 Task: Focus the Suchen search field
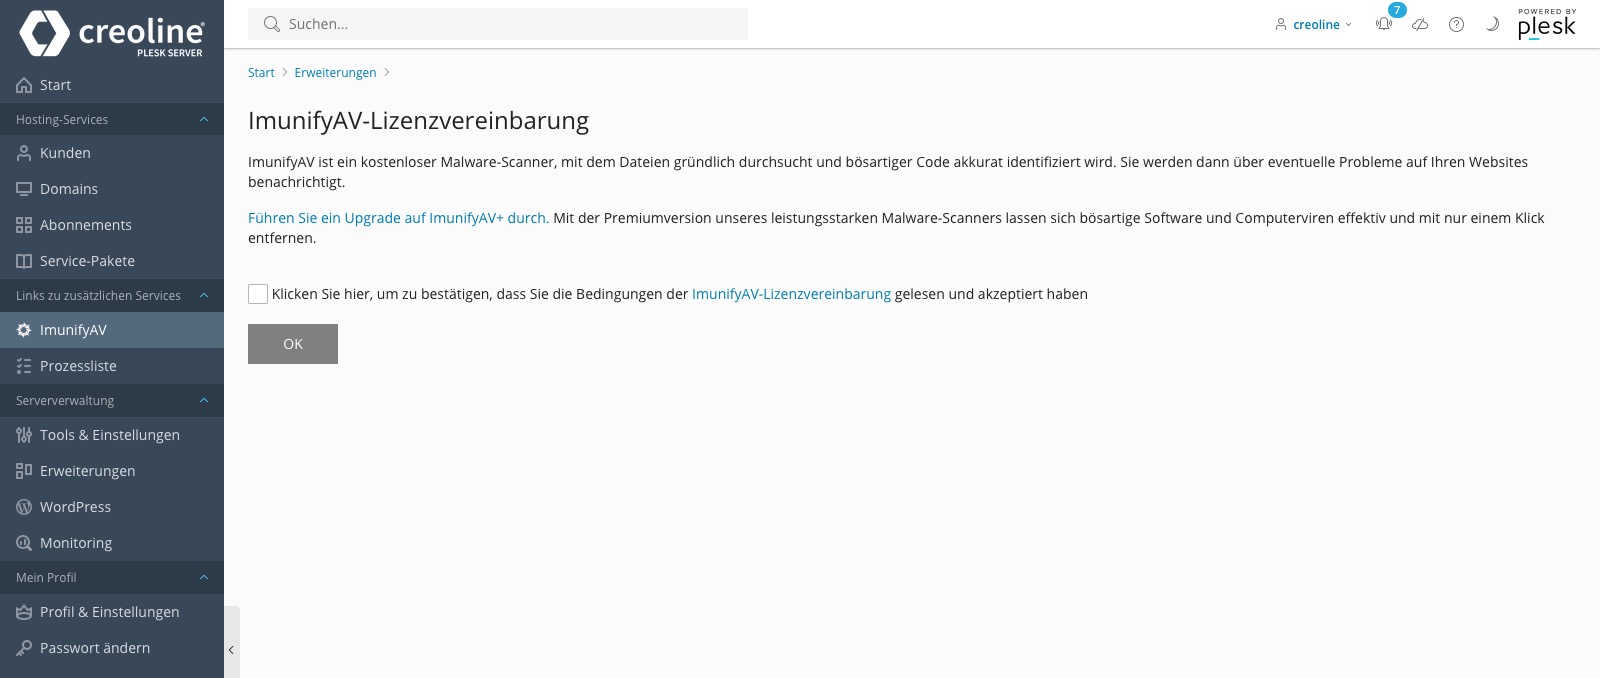click(x=498, y=24)
